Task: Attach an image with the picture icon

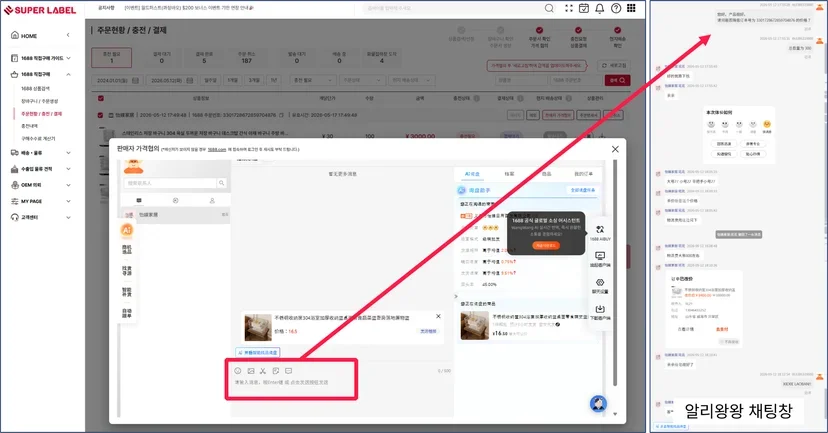Action: 251,371
